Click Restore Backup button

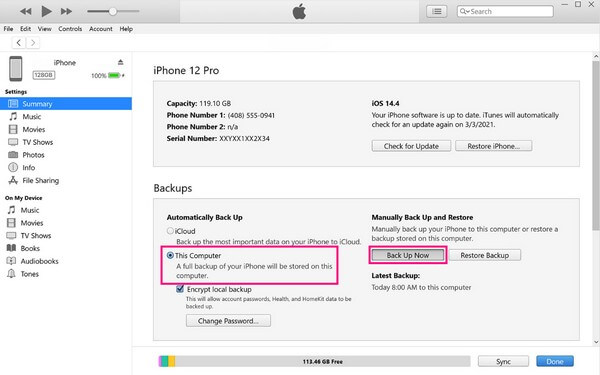click(484, 255)
